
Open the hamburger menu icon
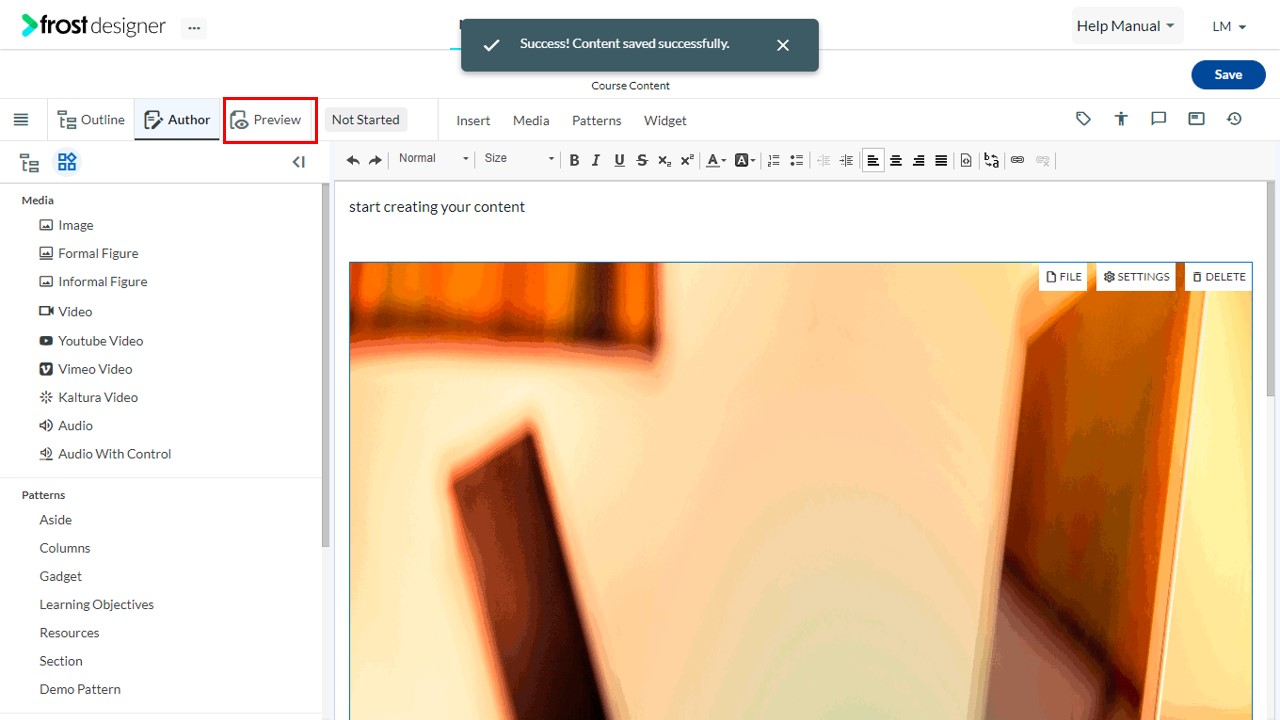[x=21, y=120]
